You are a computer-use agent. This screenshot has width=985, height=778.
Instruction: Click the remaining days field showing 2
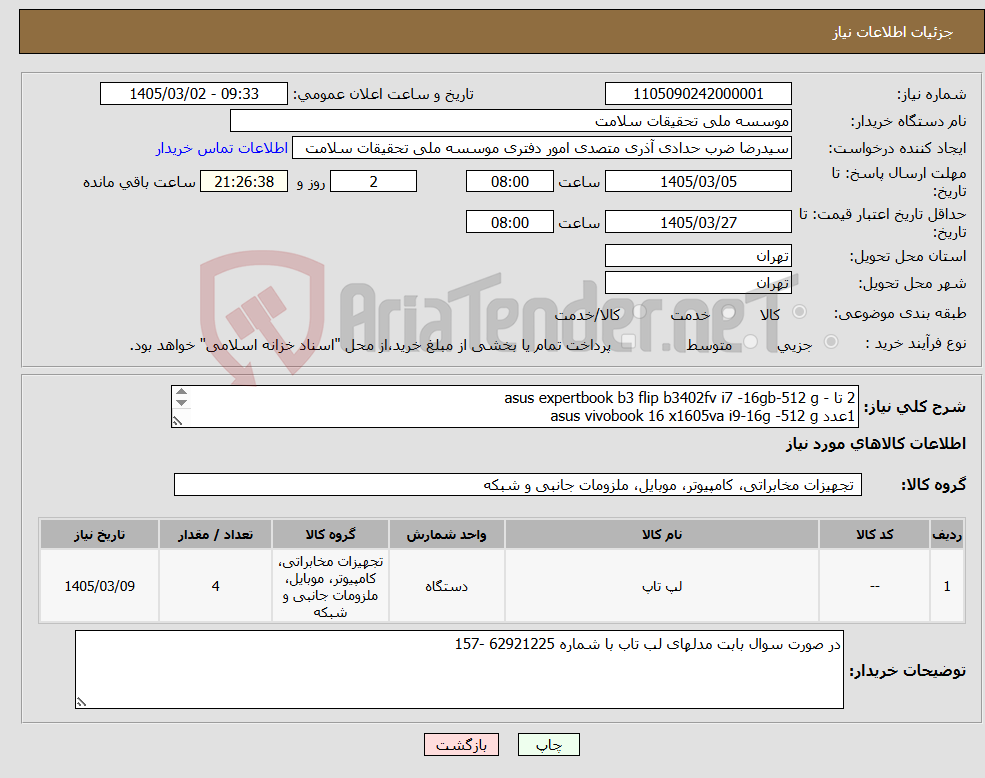373,182
